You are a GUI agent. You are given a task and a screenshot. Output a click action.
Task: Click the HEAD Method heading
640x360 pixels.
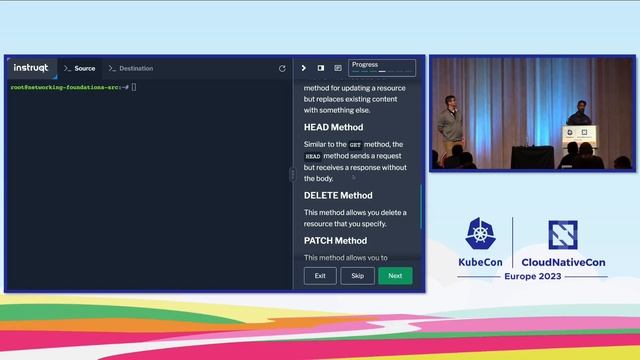(333, 127)
